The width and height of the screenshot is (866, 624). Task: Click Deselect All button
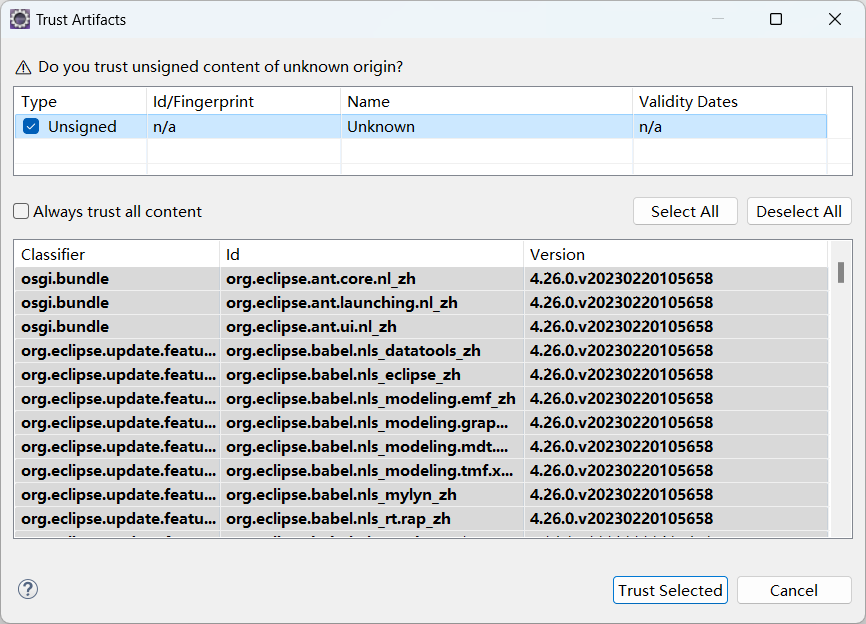799,211
